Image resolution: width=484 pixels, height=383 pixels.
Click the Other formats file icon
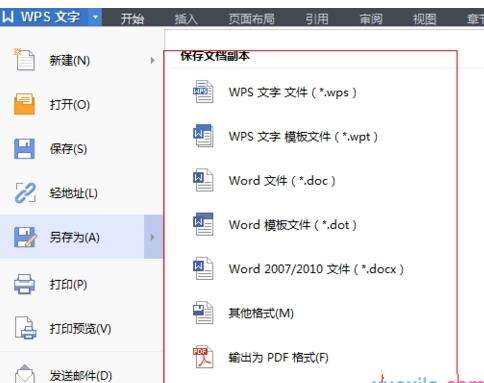(x=203, y=313)
